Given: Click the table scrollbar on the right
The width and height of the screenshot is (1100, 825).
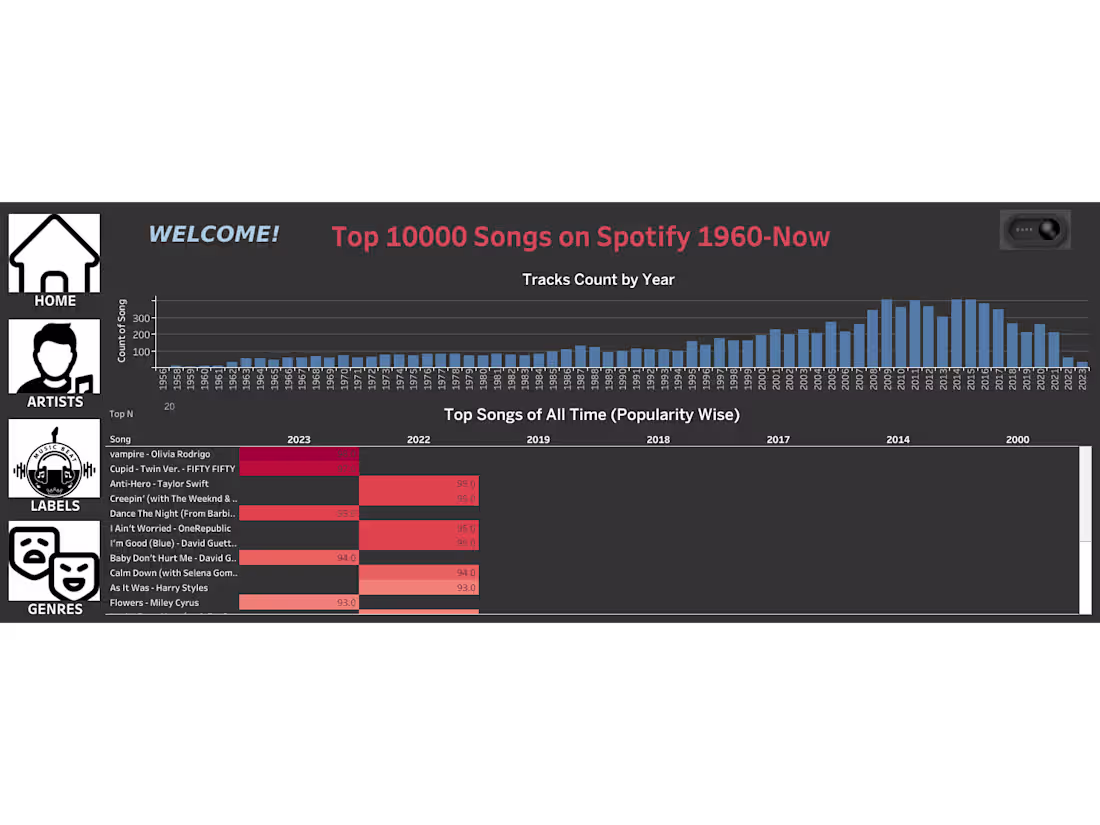Looking at the screenshot, I should (x=1085, y=520).
